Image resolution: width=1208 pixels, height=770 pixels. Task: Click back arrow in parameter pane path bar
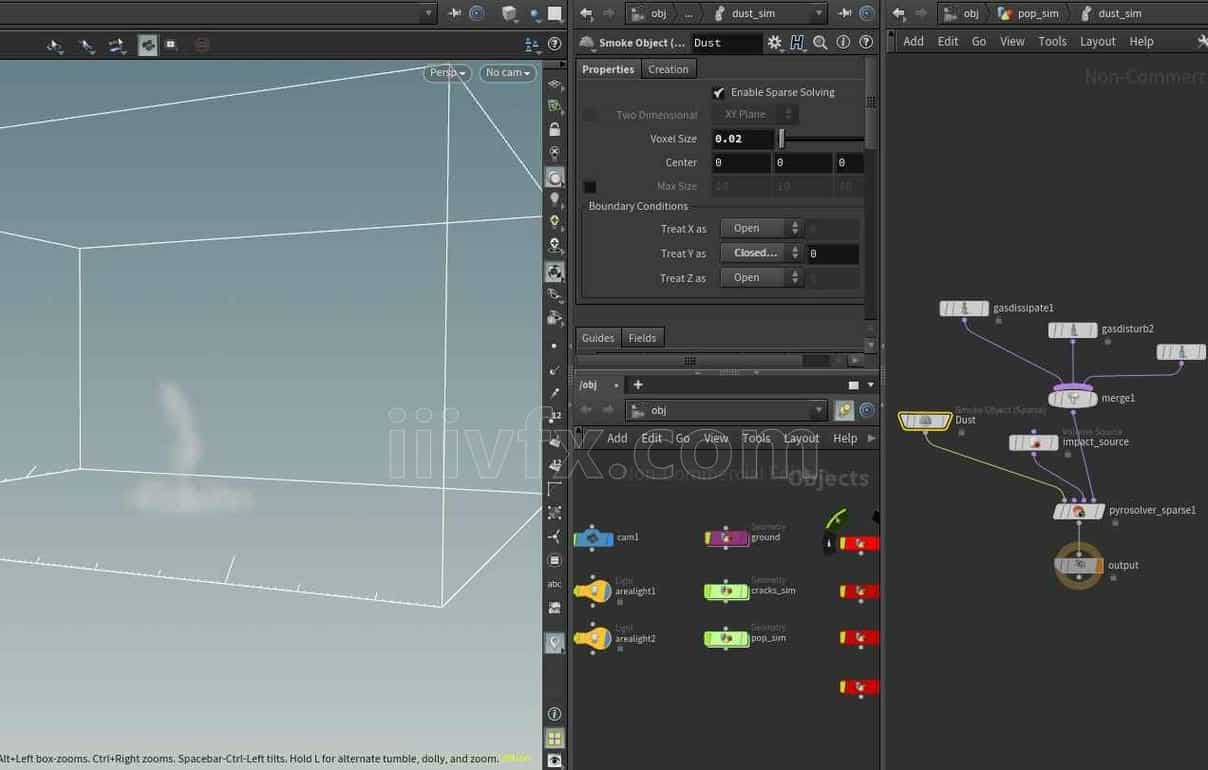[586, 13]
